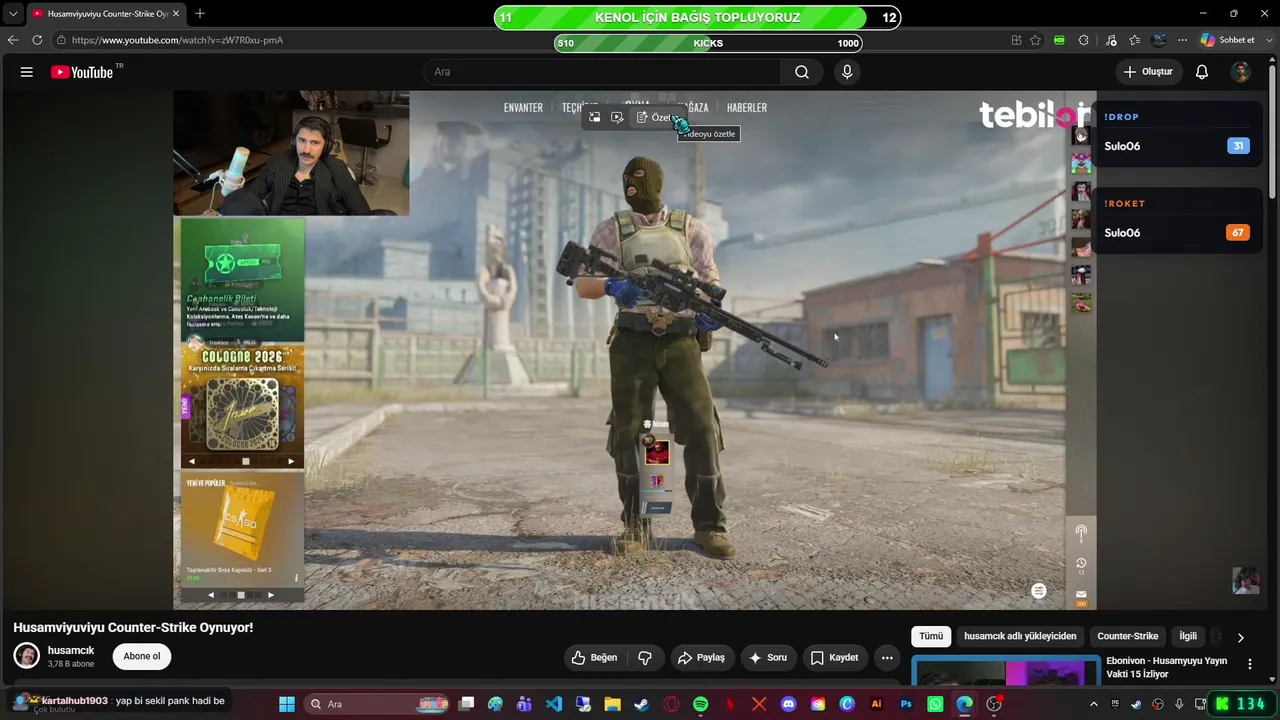Like the video with Beğen
The image size is (1280, 720).
pyautogui.click(x=594, y=657)
